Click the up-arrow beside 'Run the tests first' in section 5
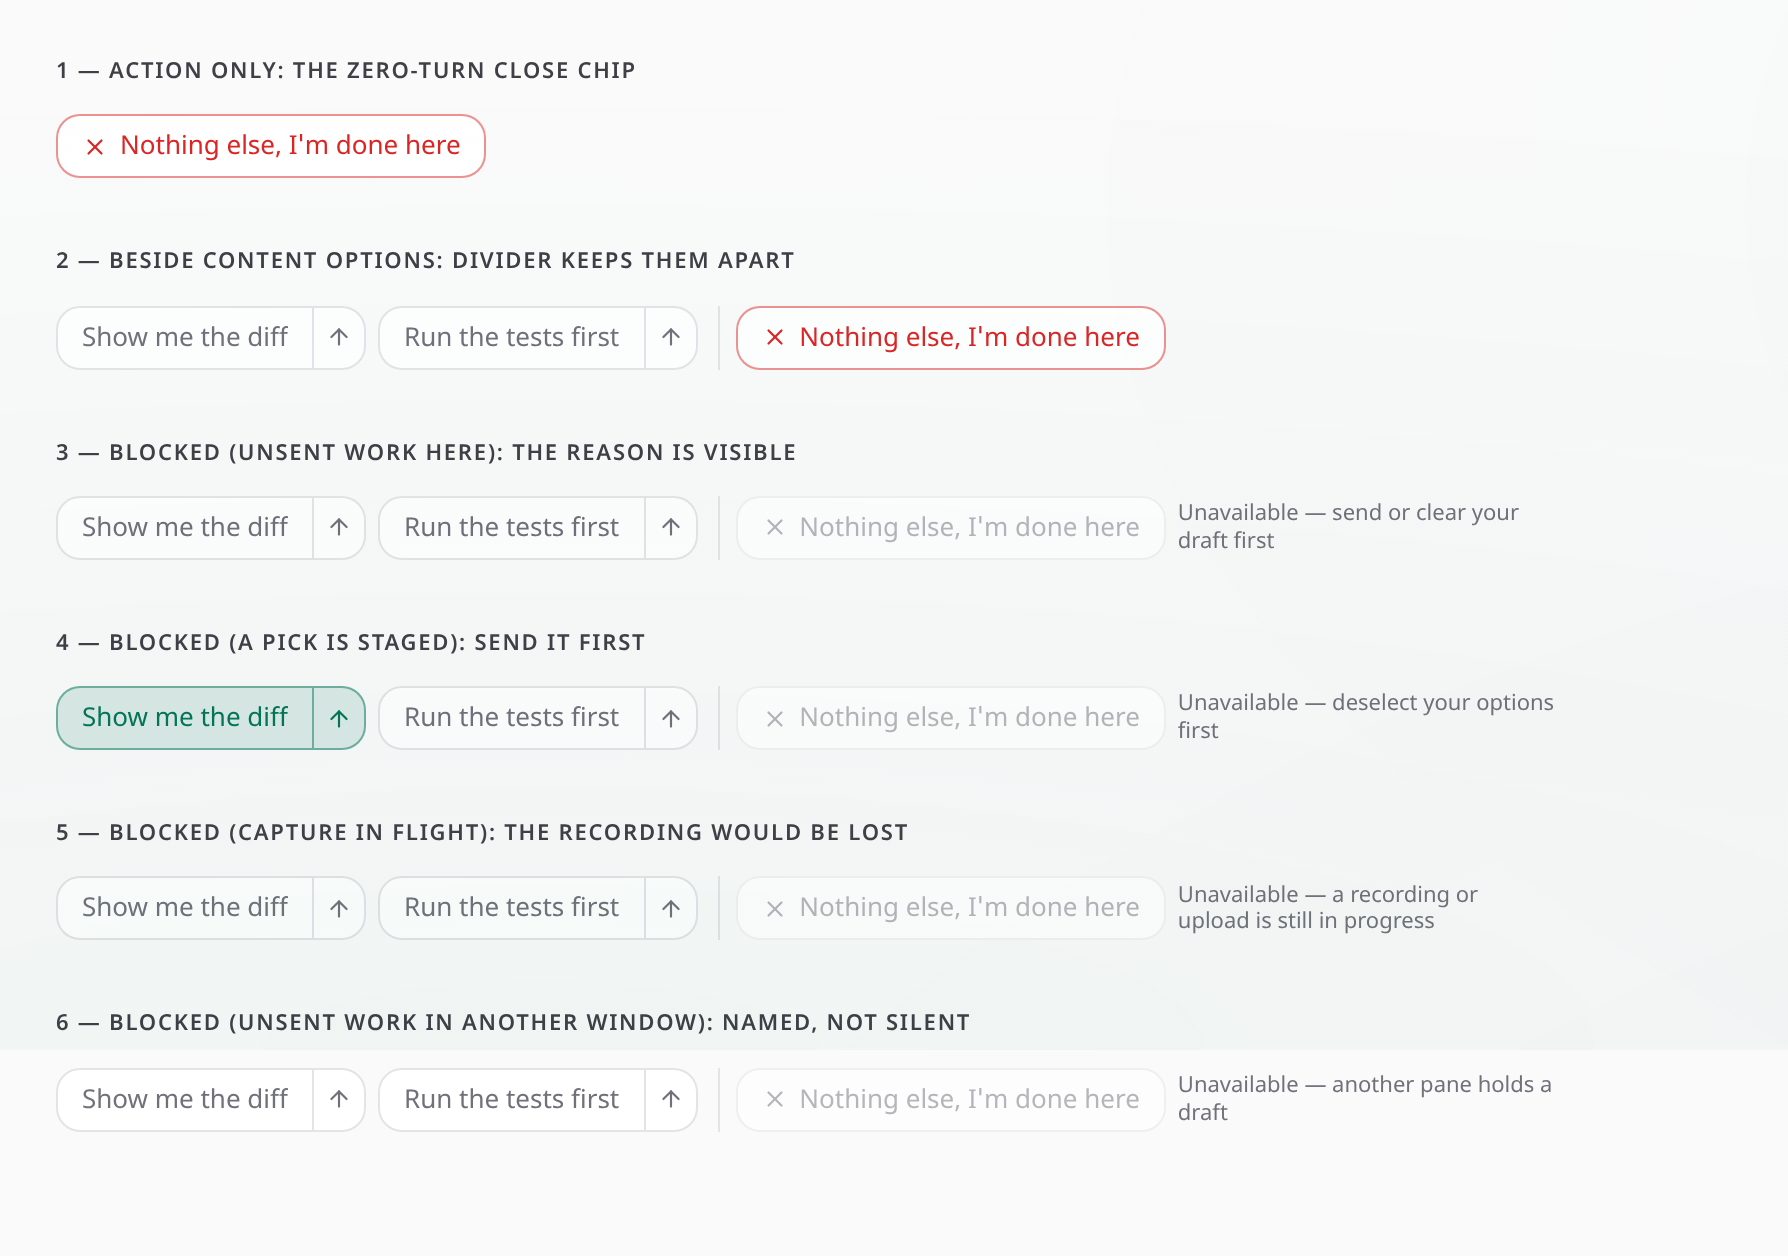The height and width of the screenshot is (1256, 1788). click(671, 908)
